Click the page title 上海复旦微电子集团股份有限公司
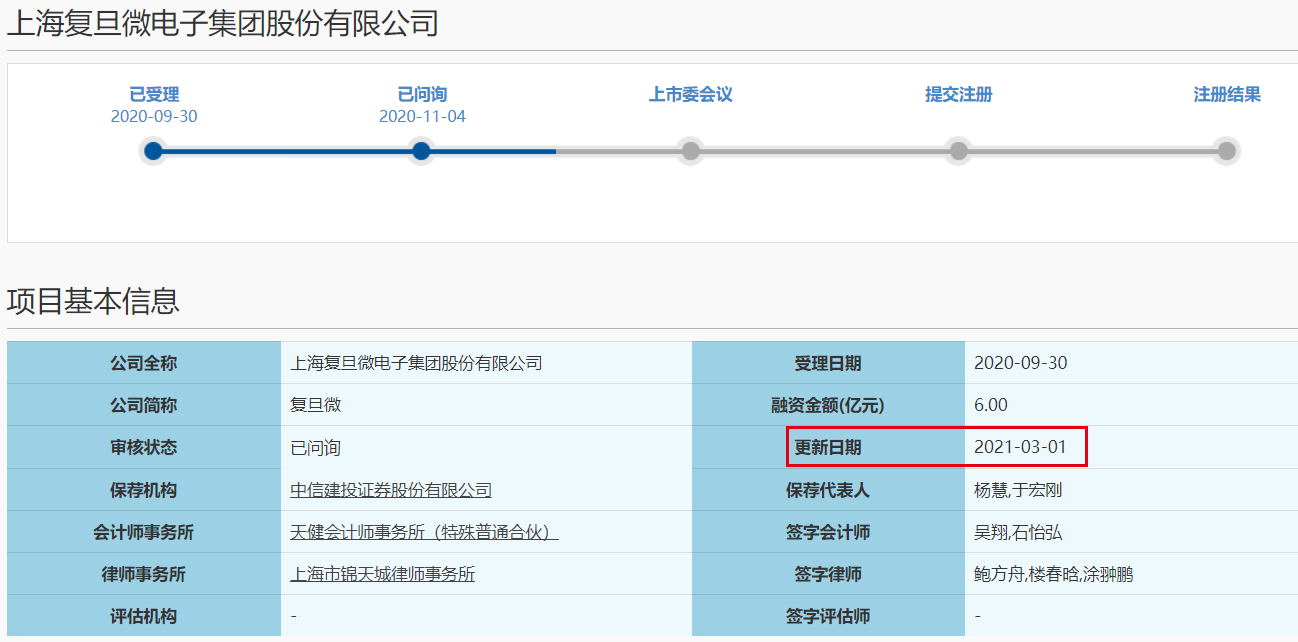The width and height of the screenshot is (1298, 642). tap(223, 23)
